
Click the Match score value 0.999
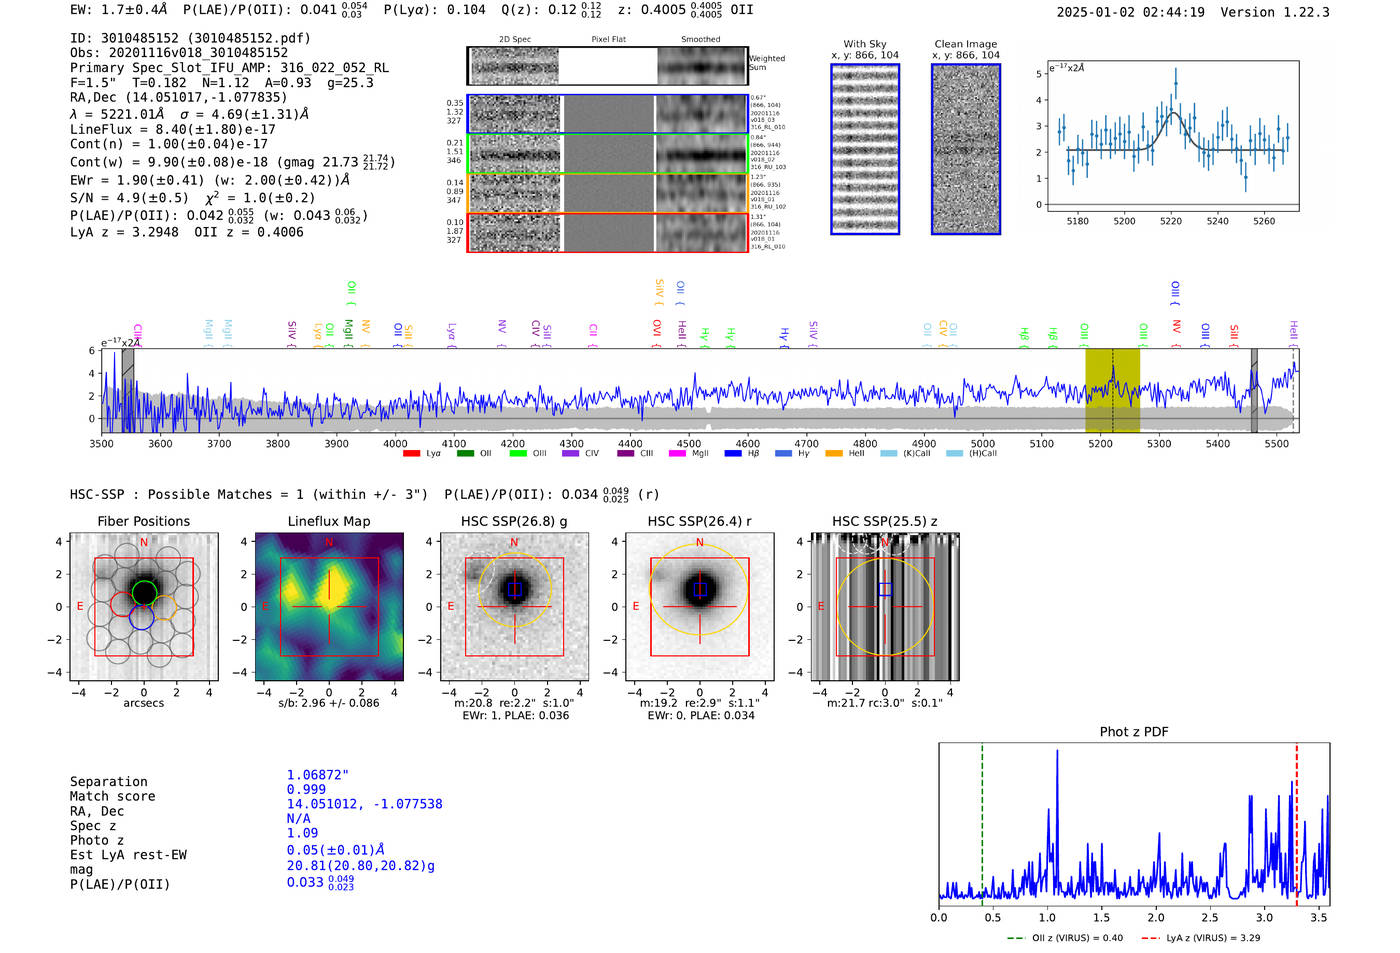pos(306,789)
